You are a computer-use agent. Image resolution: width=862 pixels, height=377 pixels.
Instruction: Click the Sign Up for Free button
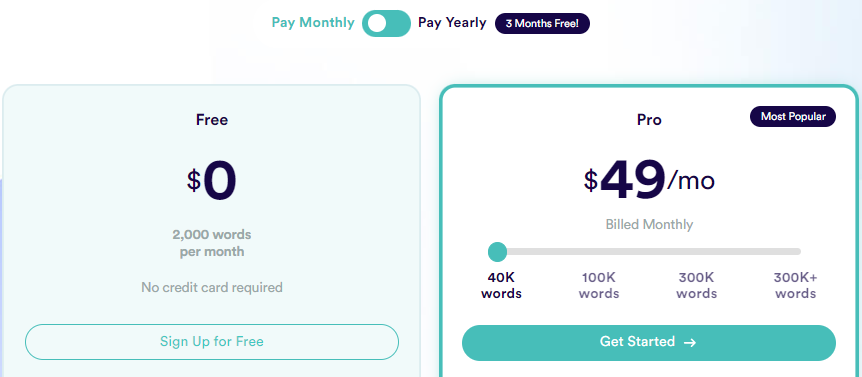(212, 342)
